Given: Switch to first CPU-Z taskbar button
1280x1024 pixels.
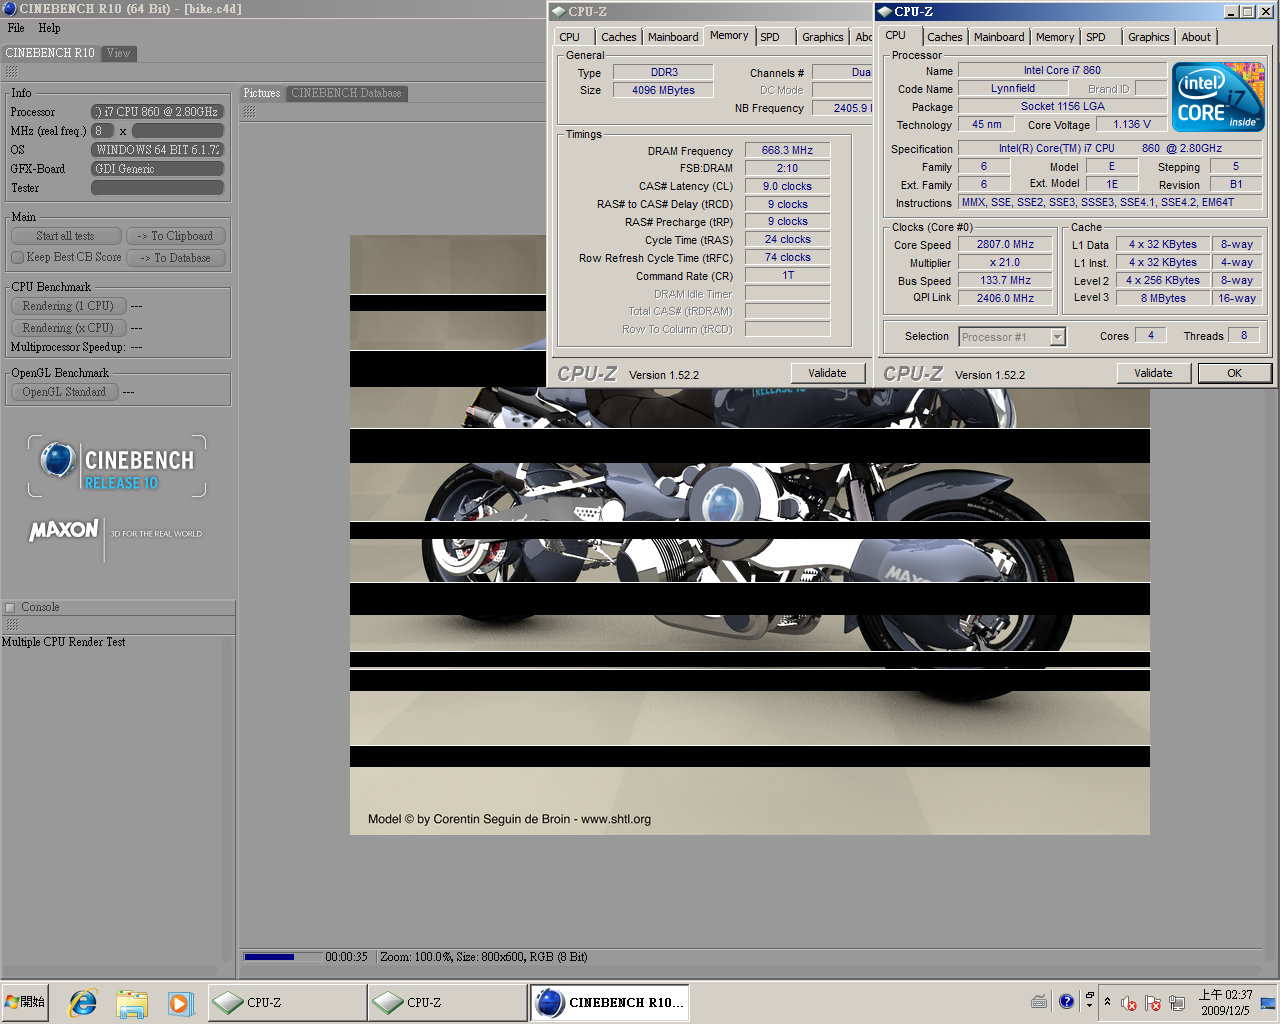Looking at the screenshot, I should click(x=287, y=1002).
